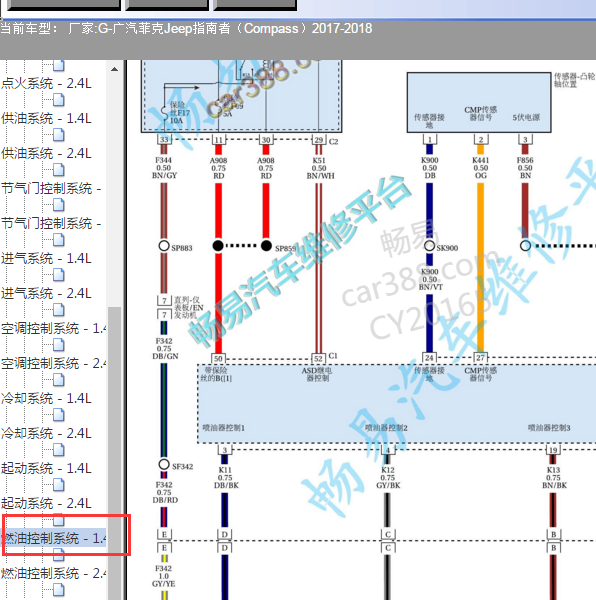Viewport: 596px width, 600px height.
Task: Click the 喷油器控制3 label
Action: (549, 427)
